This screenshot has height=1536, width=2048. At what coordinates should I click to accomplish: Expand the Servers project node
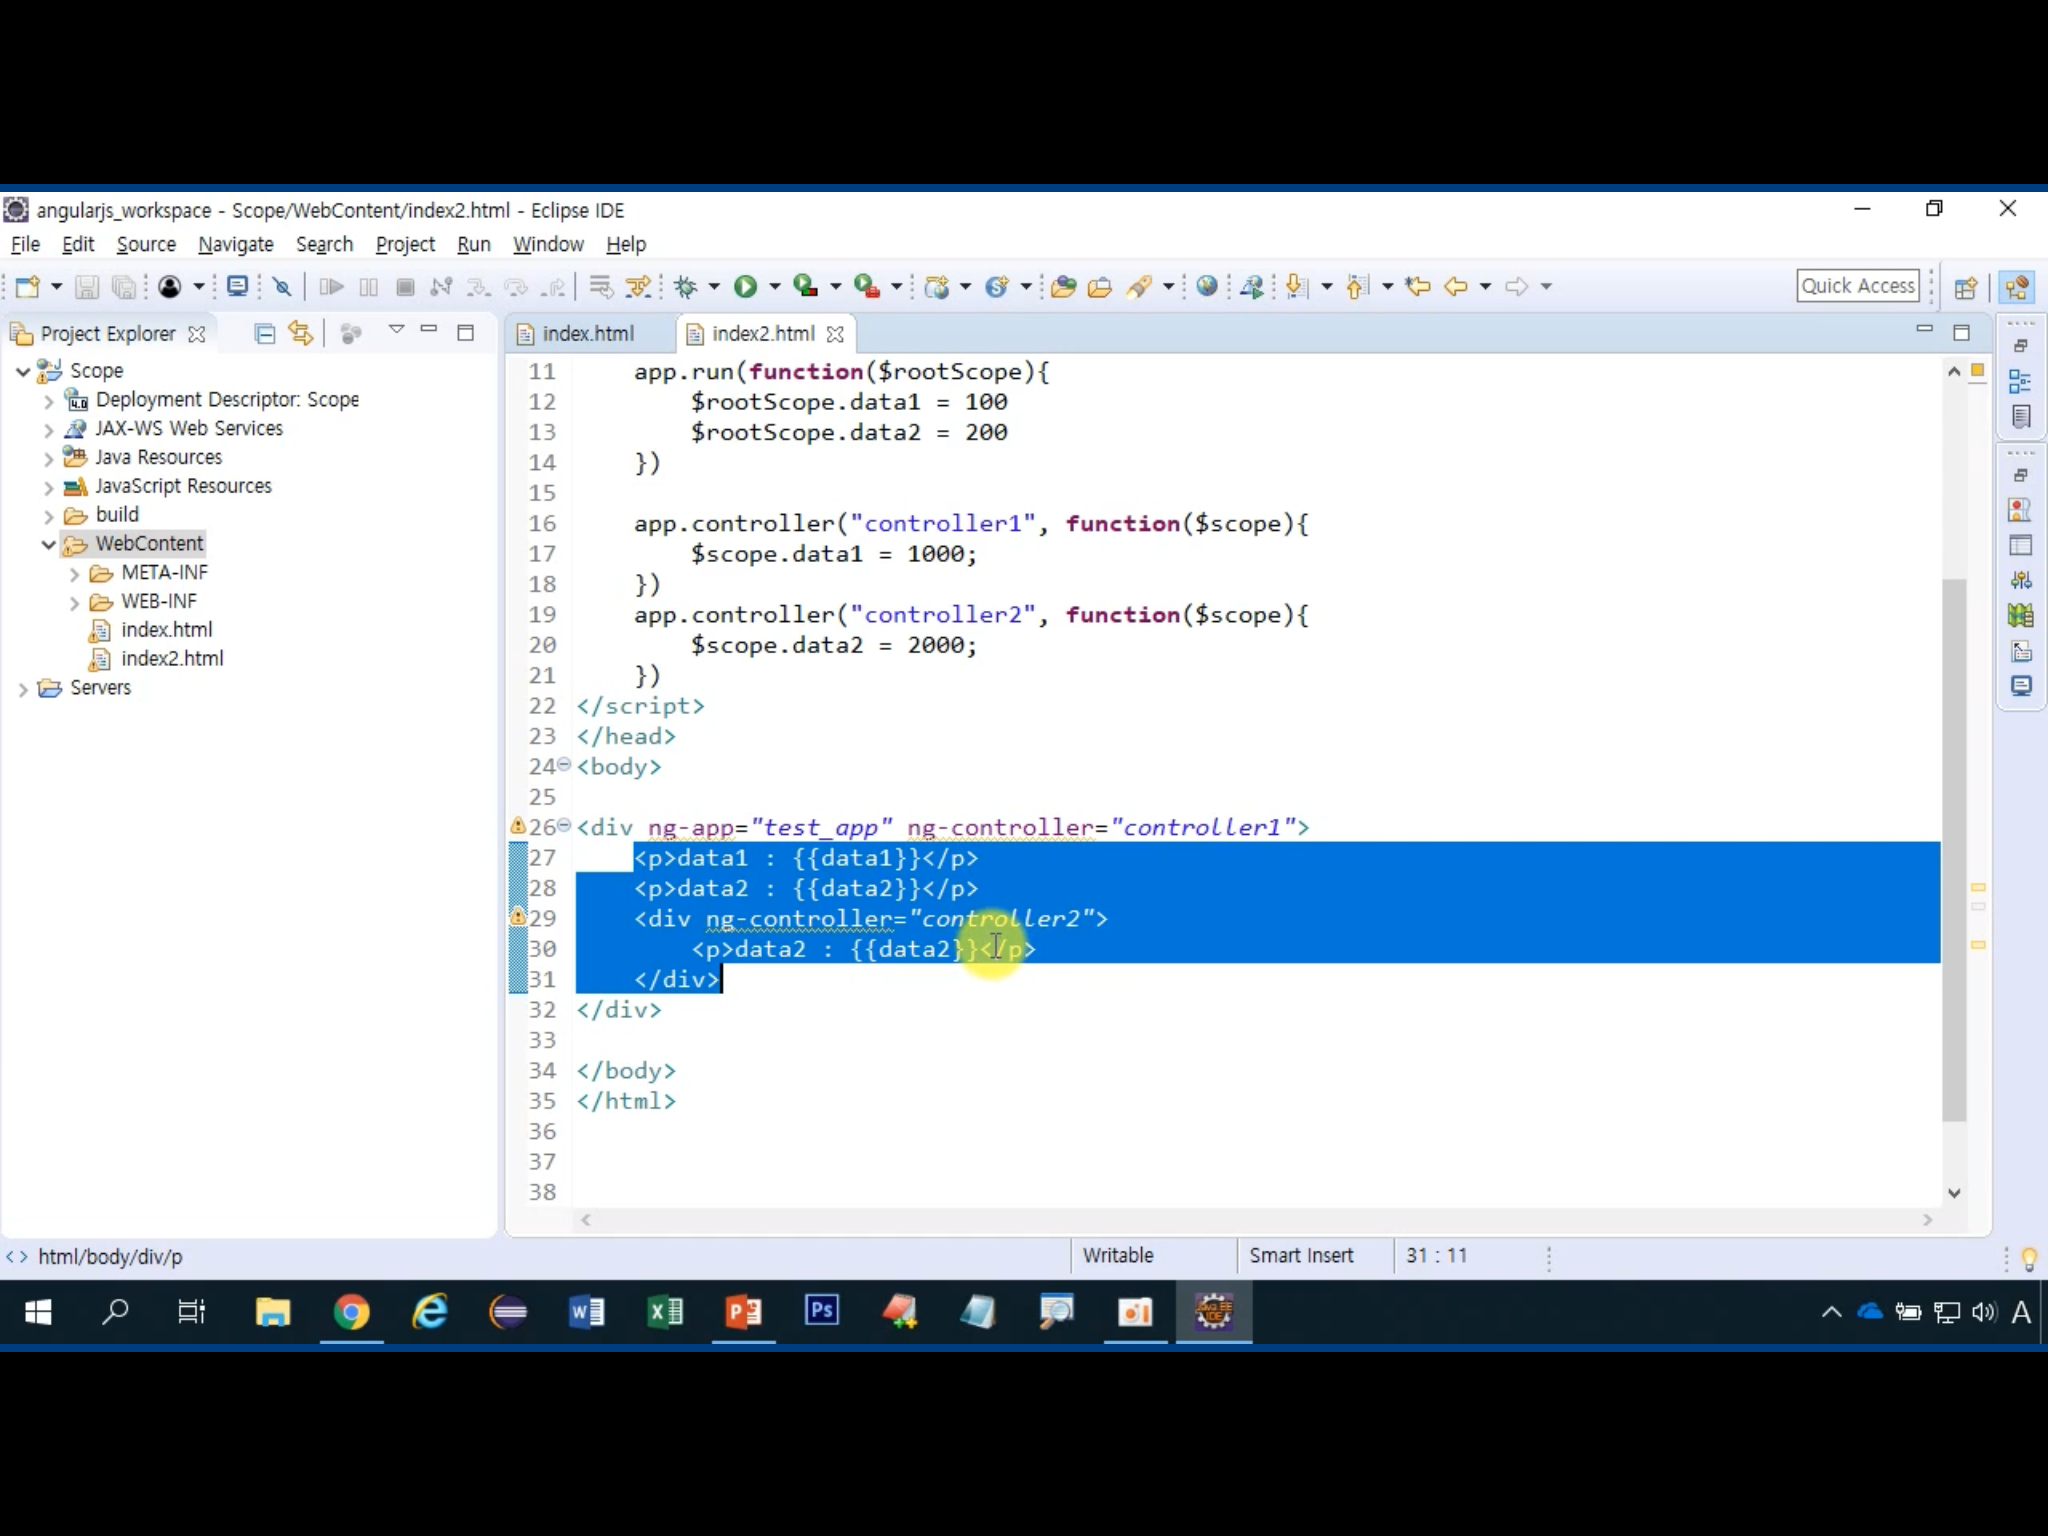[x=23, y=689]
